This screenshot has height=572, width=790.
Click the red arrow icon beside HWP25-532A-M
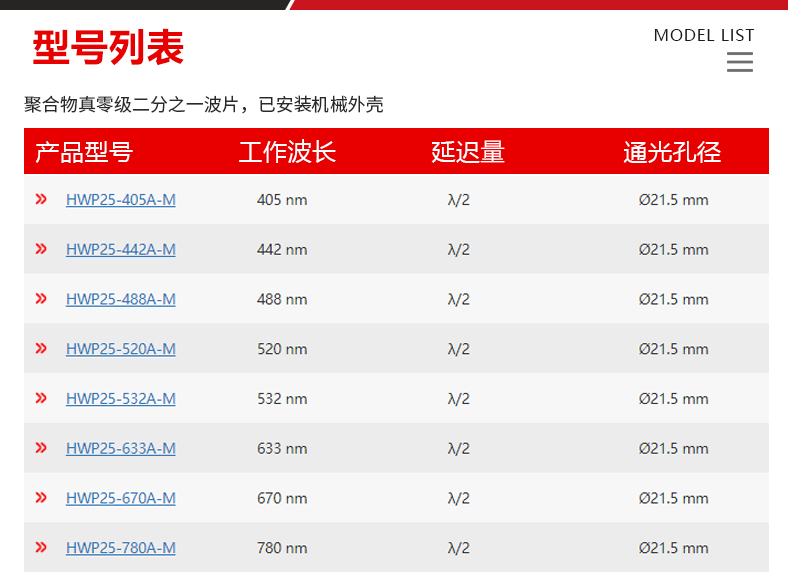[41, 398]
